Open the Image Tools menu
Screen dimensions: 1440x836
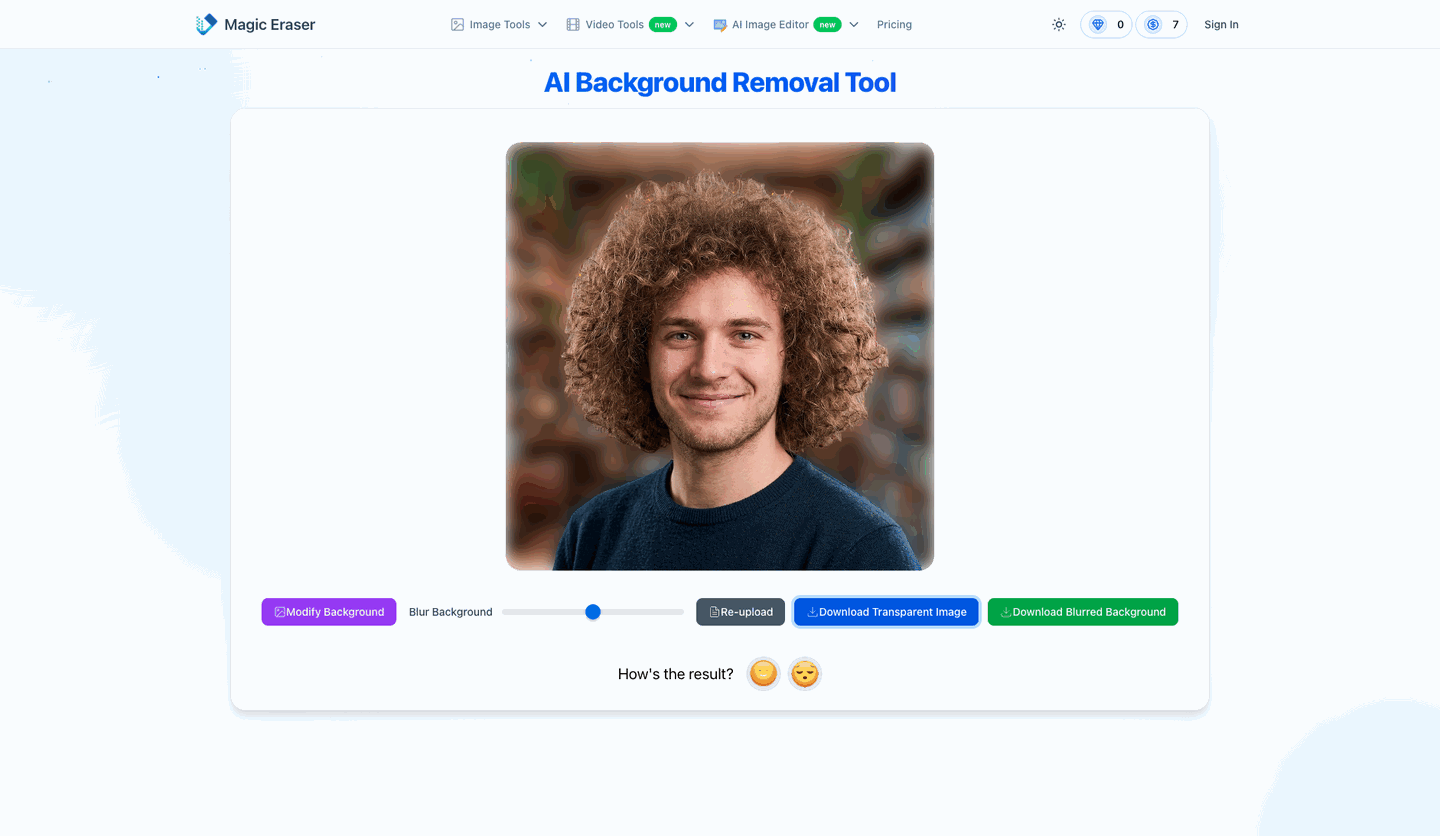[x=499, y=25]
